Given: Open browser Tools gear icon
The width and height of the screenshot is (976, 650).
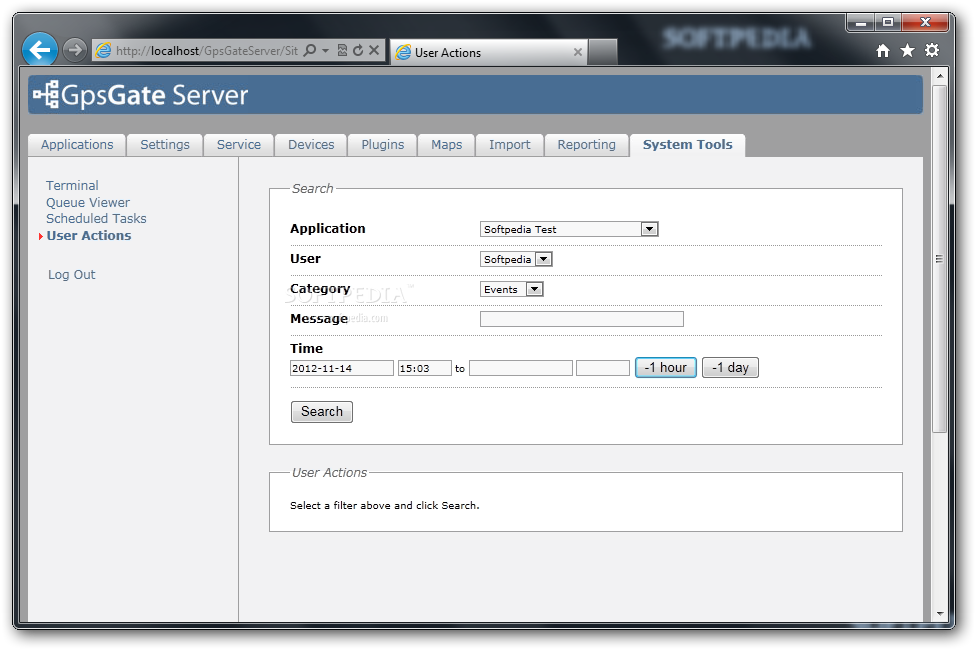Looking at the screenshot, I should click(932, 50).
